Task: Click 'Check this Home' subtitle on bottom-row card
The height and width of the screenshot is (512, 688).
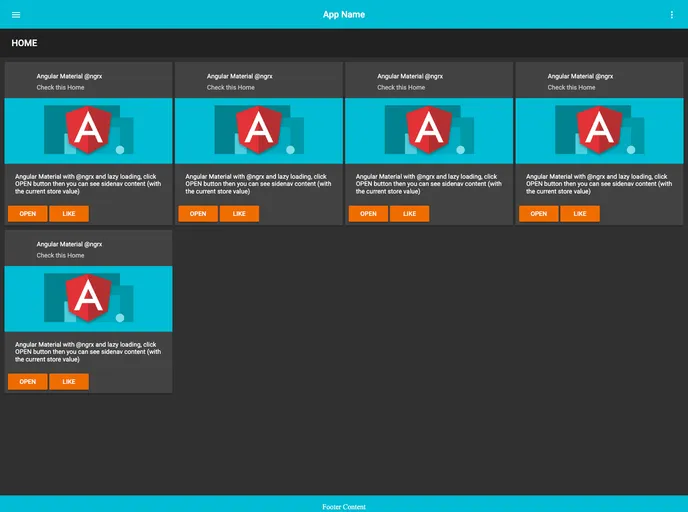Action: (60, 255)
